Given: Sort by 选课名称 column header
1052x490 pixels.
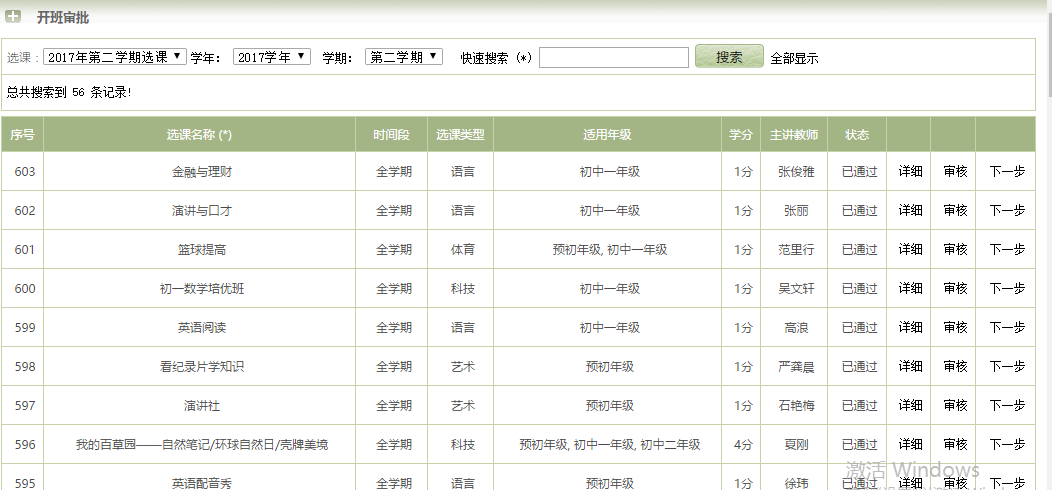Looking at the screenshot, I should pyautogui.click(x=199, y=134).
